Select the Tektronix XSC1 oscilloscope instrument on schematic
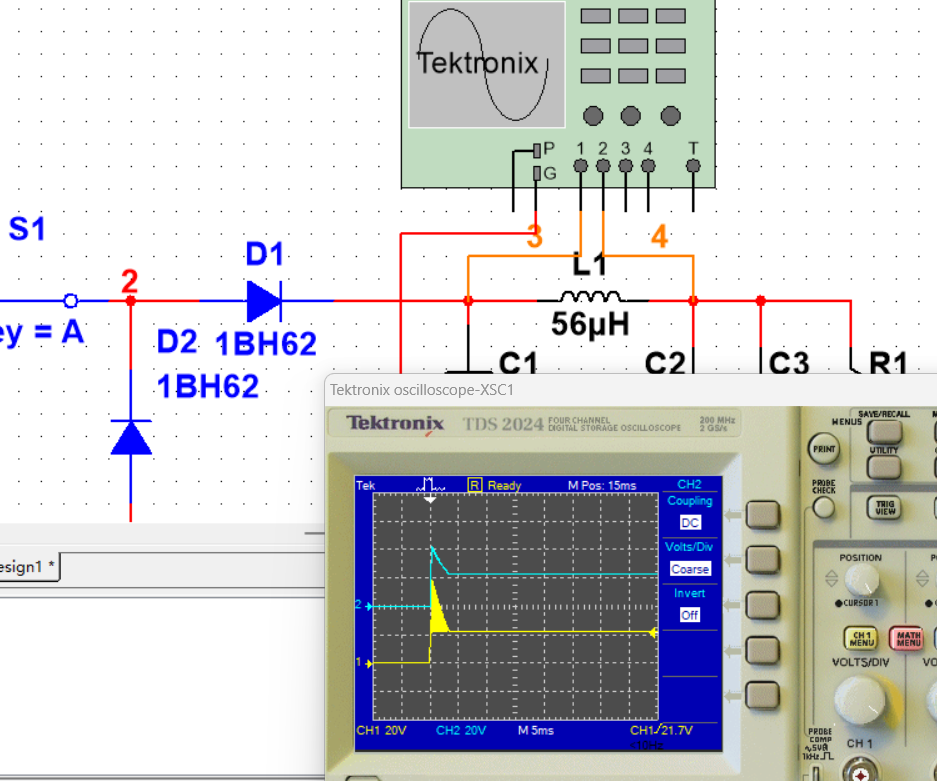This screenshot has width=937, height=781. tap(558, 94)
